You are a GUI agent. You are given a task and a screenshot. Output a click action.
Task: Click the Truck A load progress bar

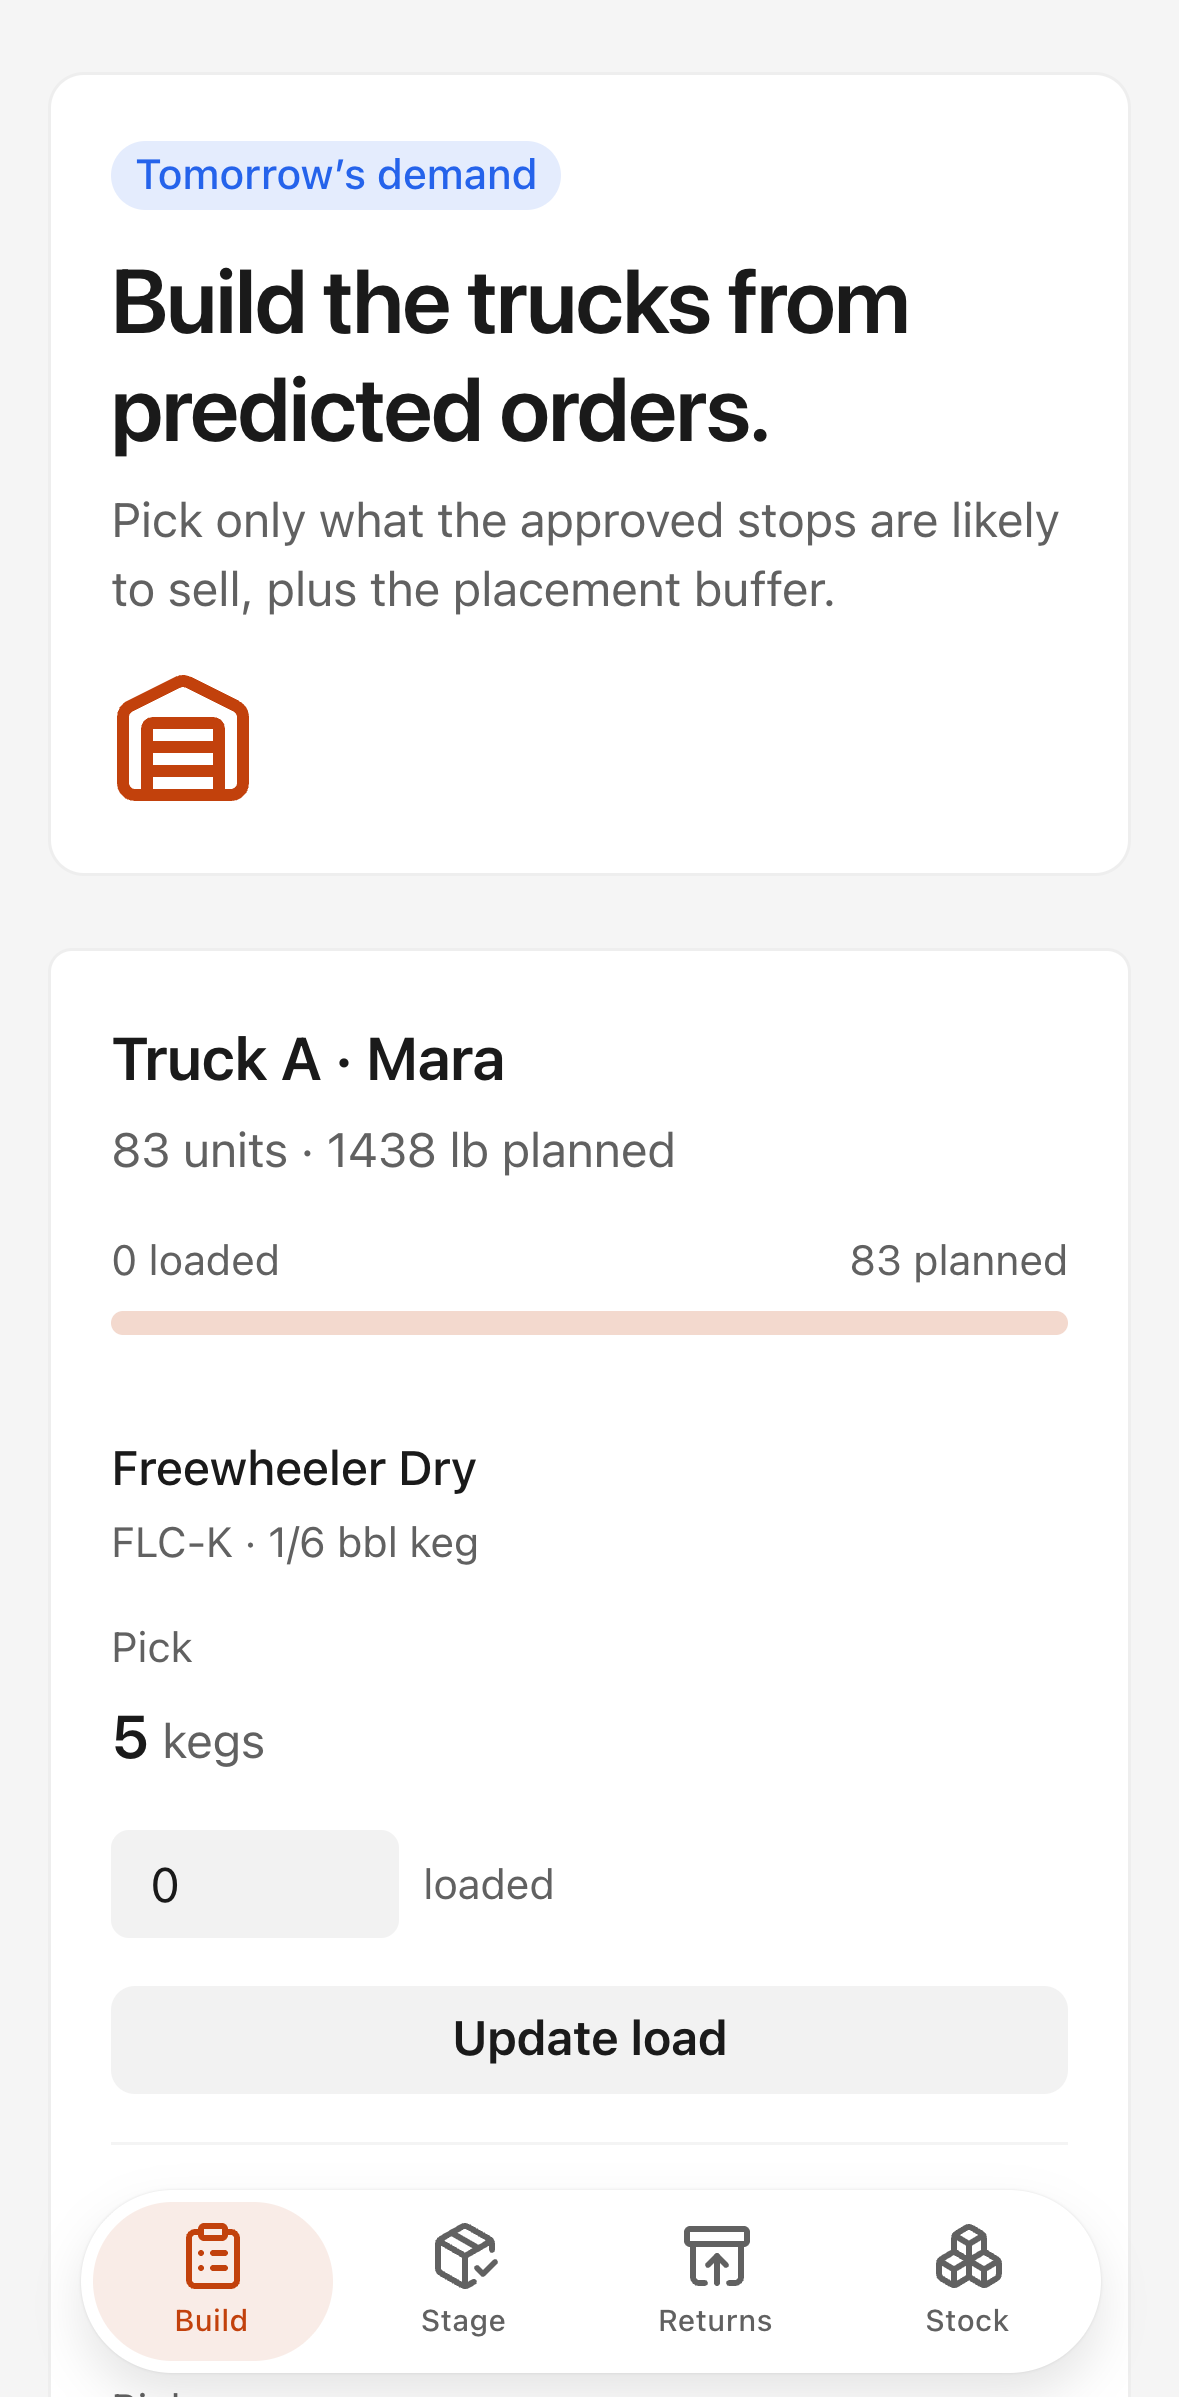point(589,1323)
